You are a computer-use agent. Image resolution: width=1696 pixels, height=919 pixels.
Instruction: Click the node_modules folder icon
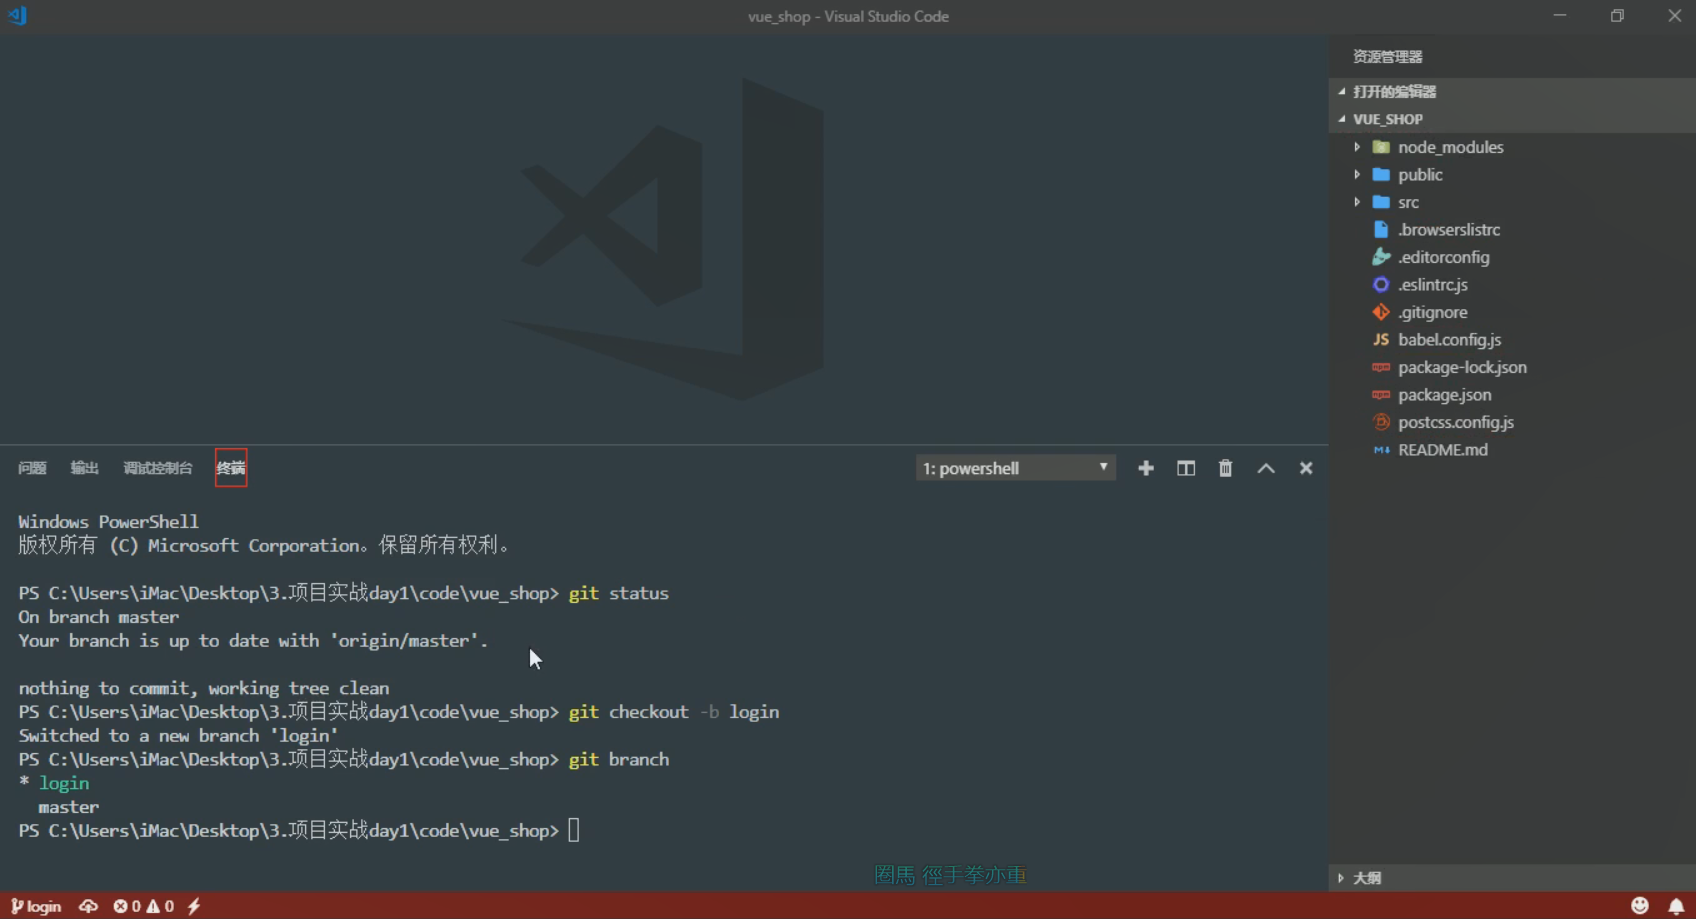click(1381, 147)
